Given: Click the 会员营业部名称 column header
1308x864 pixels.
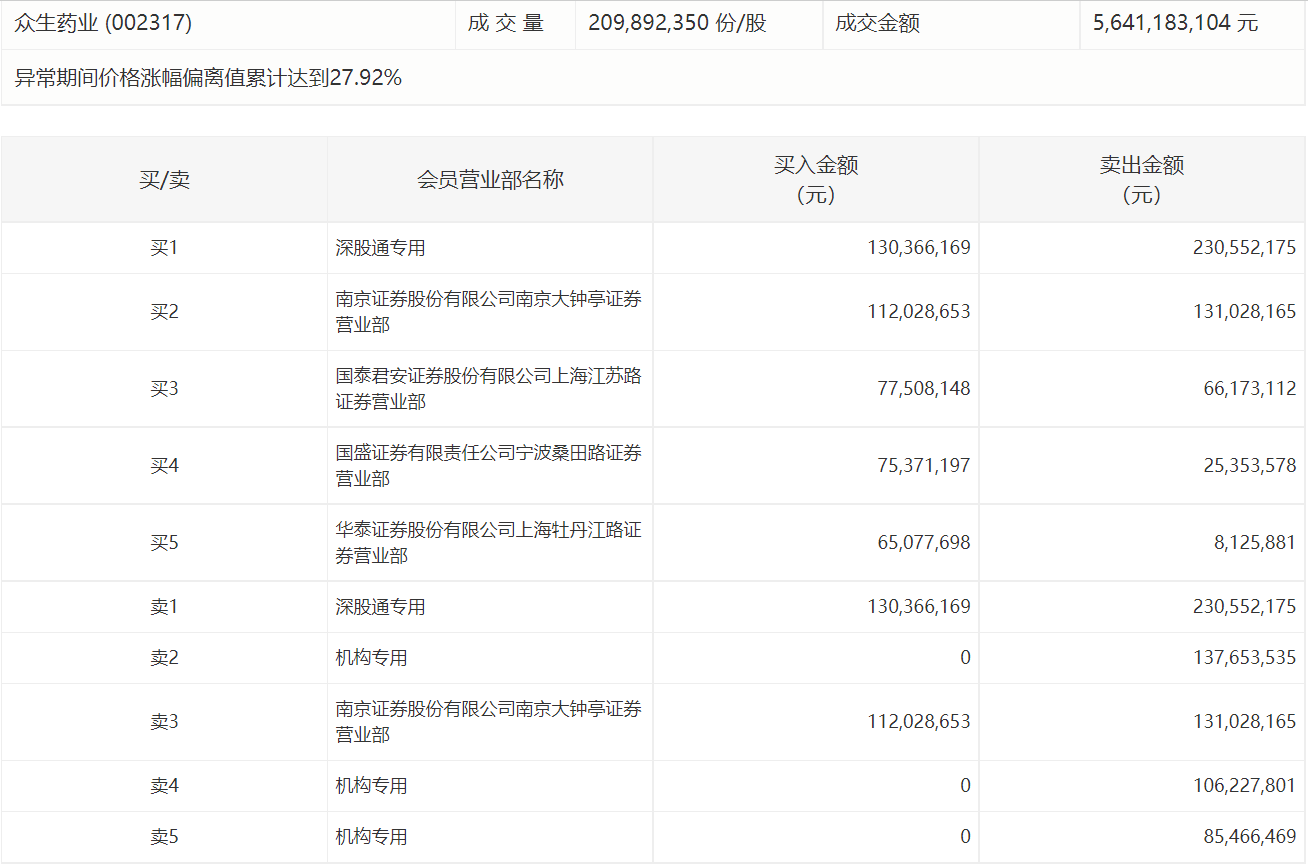Looking at the screenshot, I should tap(490, 180).
